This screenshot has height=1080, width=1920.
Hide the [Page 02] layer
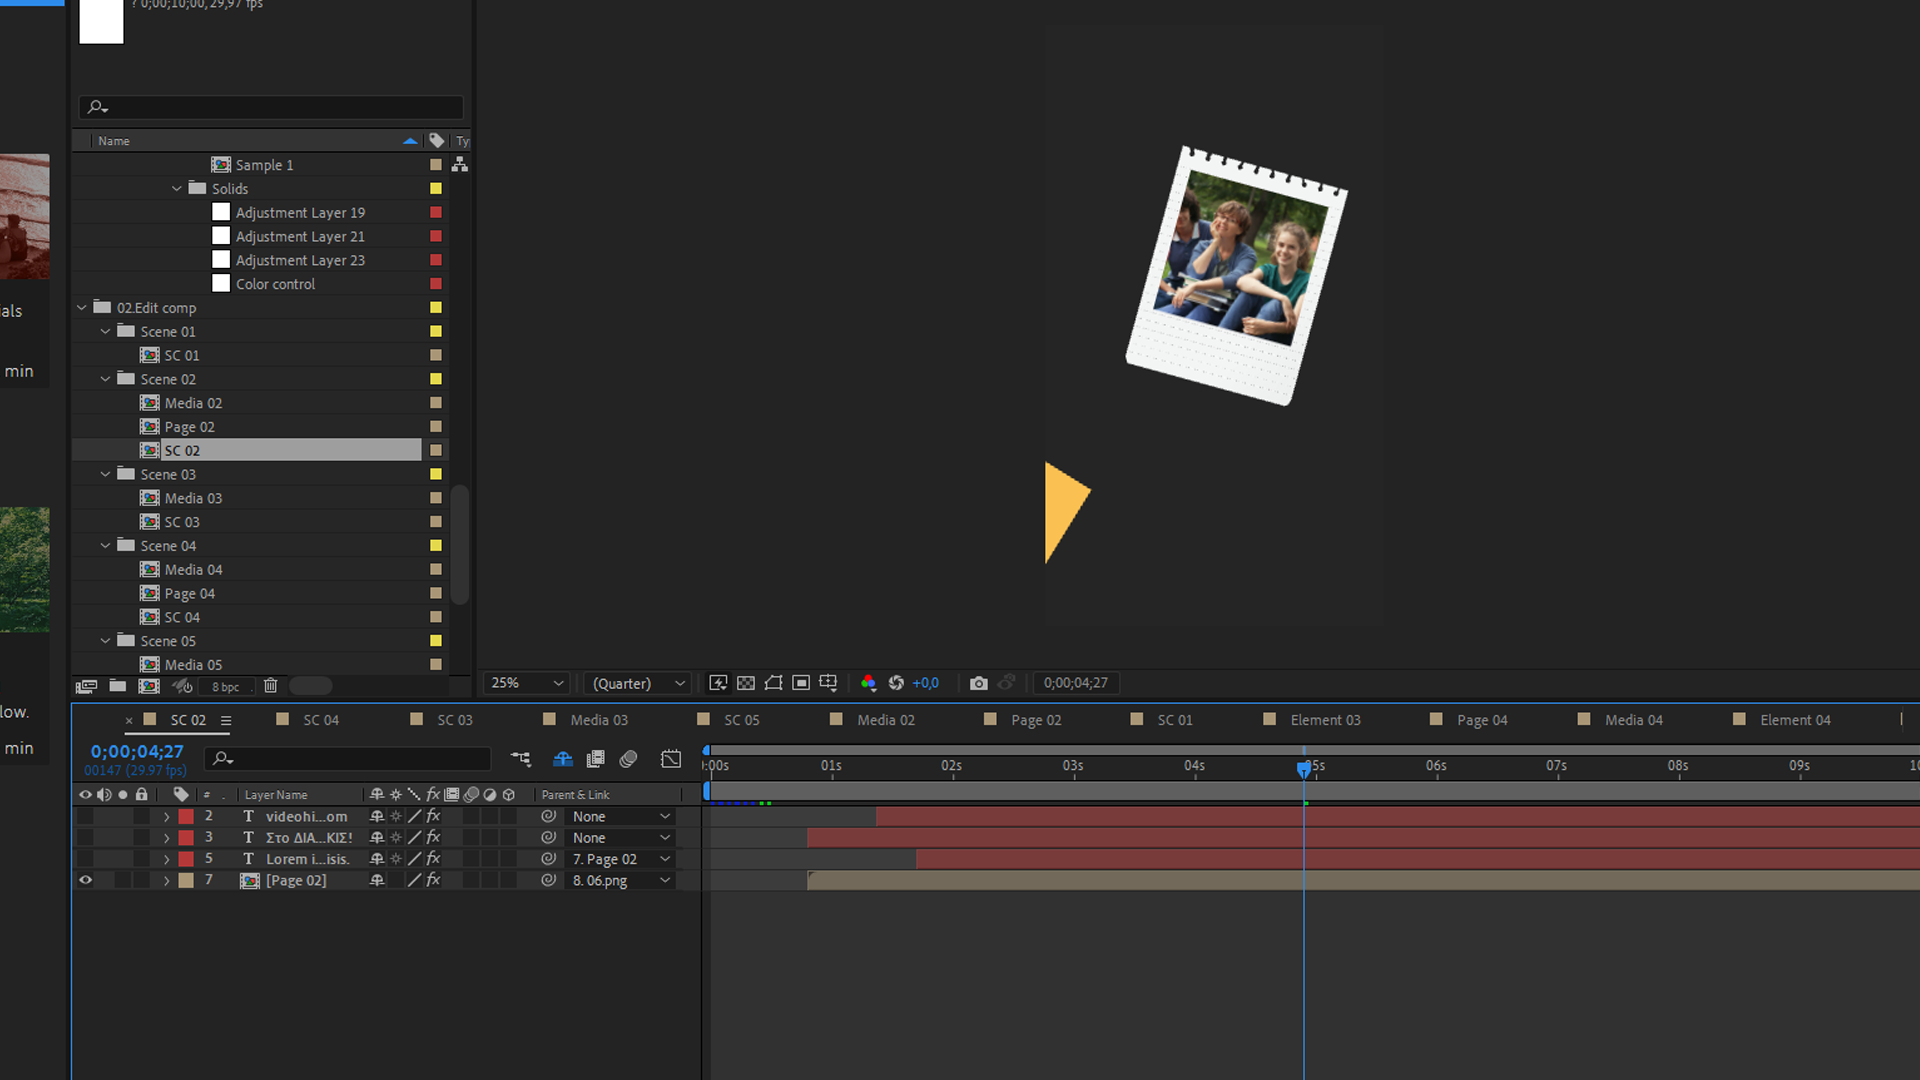[x=85, y=880]
